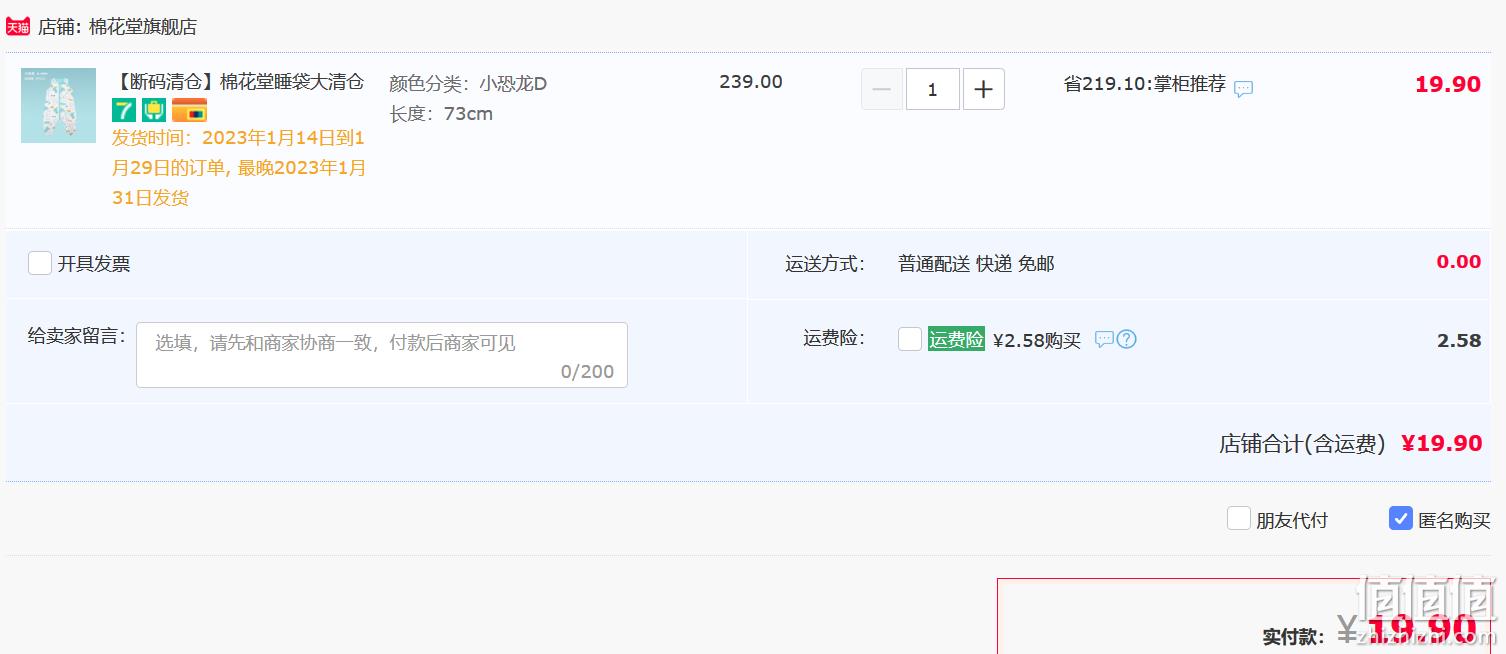1506x654 pixels.
Task: Click the quantity field showing 1
Action: pos(932,89)
